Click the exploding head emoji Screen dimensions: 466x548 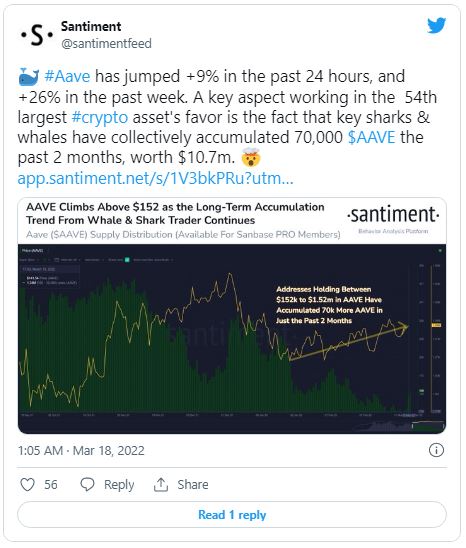[x=251, y=157]
